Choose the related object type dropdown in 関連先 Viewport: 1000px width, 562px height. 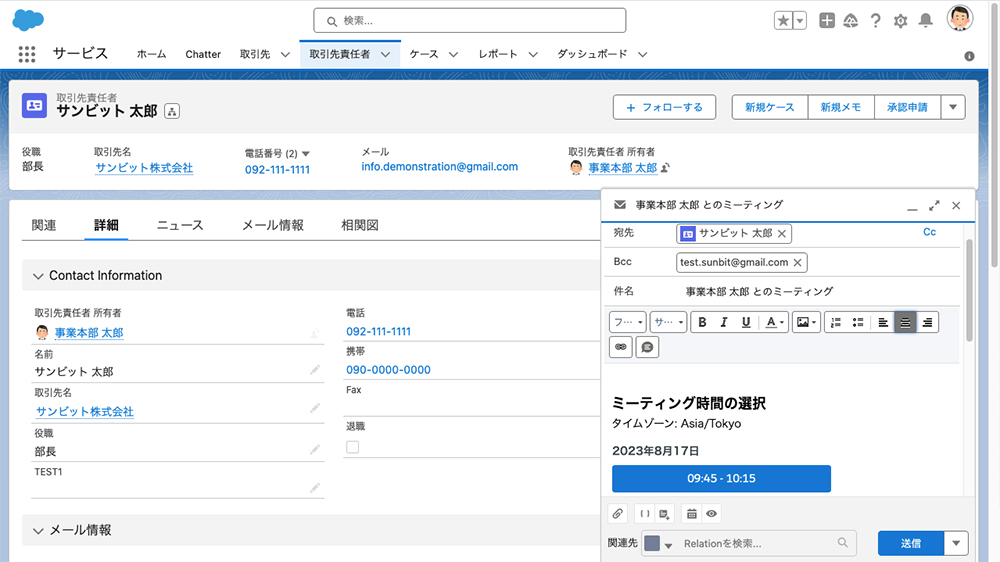[658, 544]
